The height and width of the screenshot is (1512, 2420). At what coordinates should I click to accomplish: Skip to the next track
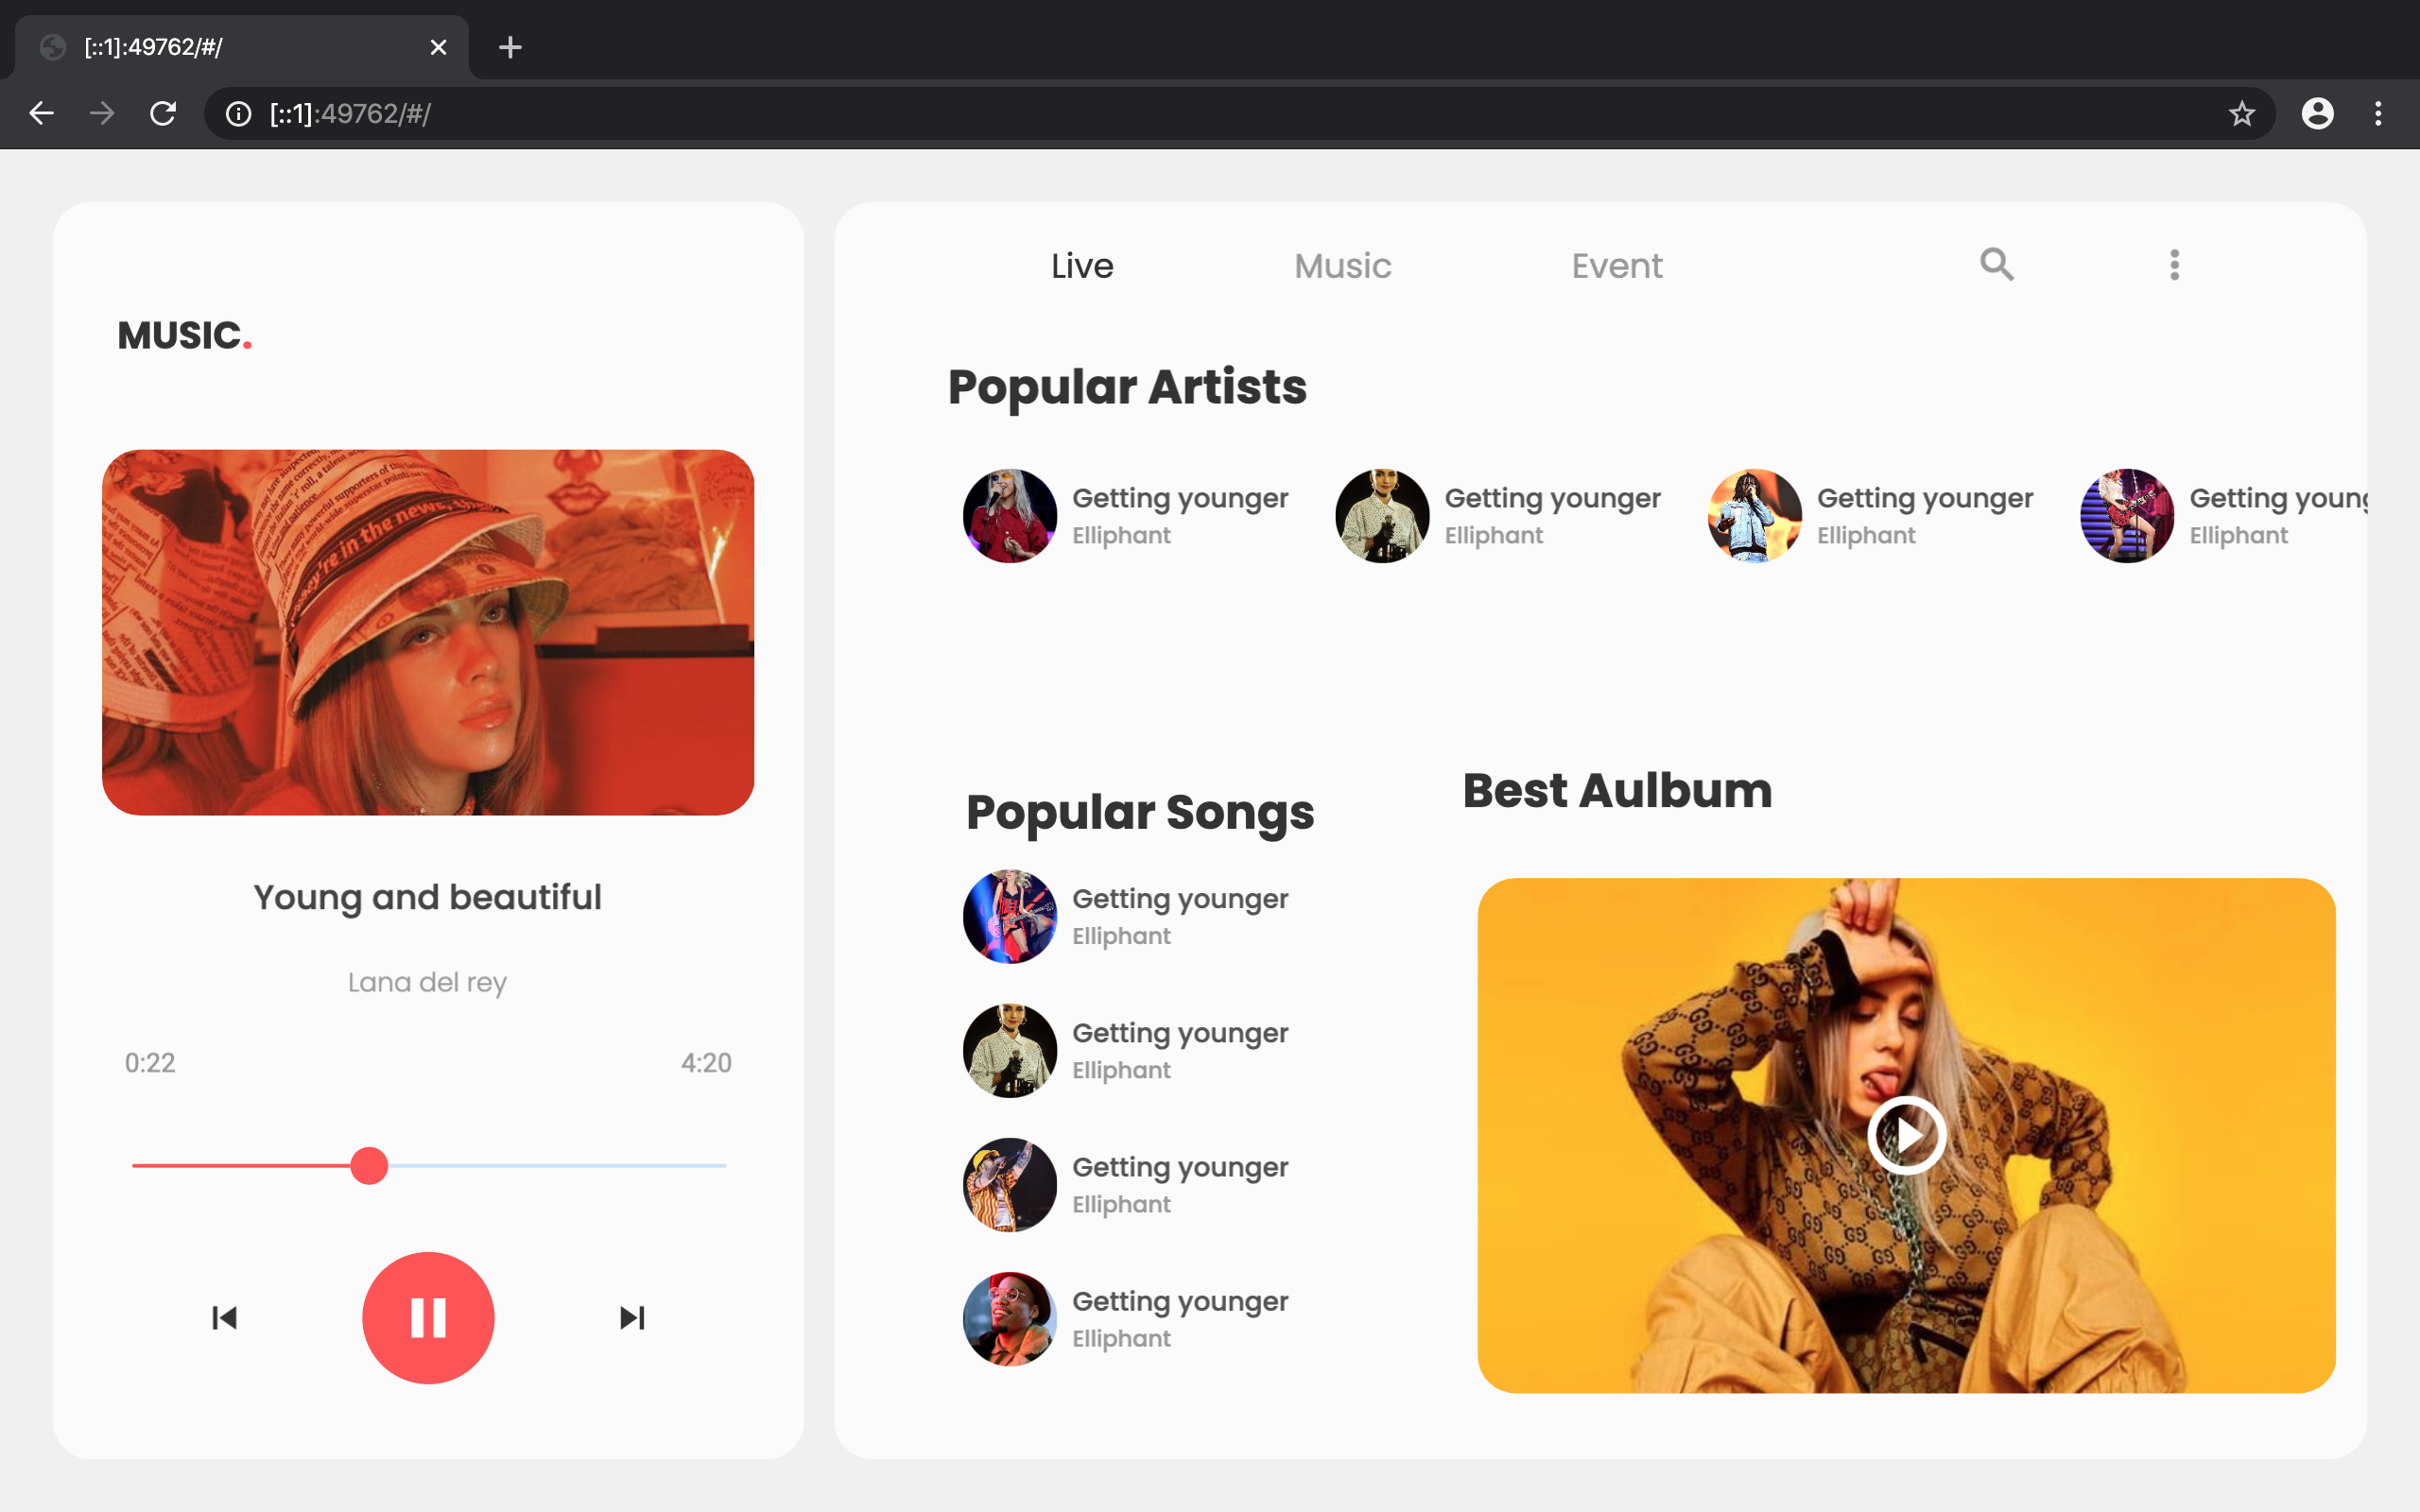[632, 1317]
